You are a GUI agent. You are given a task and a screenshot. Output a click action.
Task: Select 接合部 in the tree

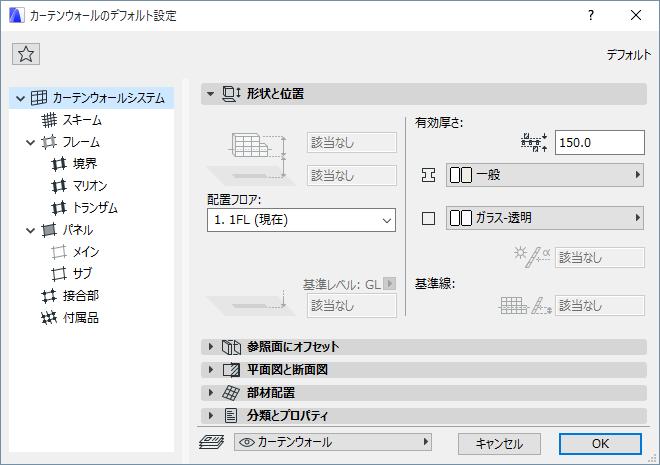tap(81, 295)
